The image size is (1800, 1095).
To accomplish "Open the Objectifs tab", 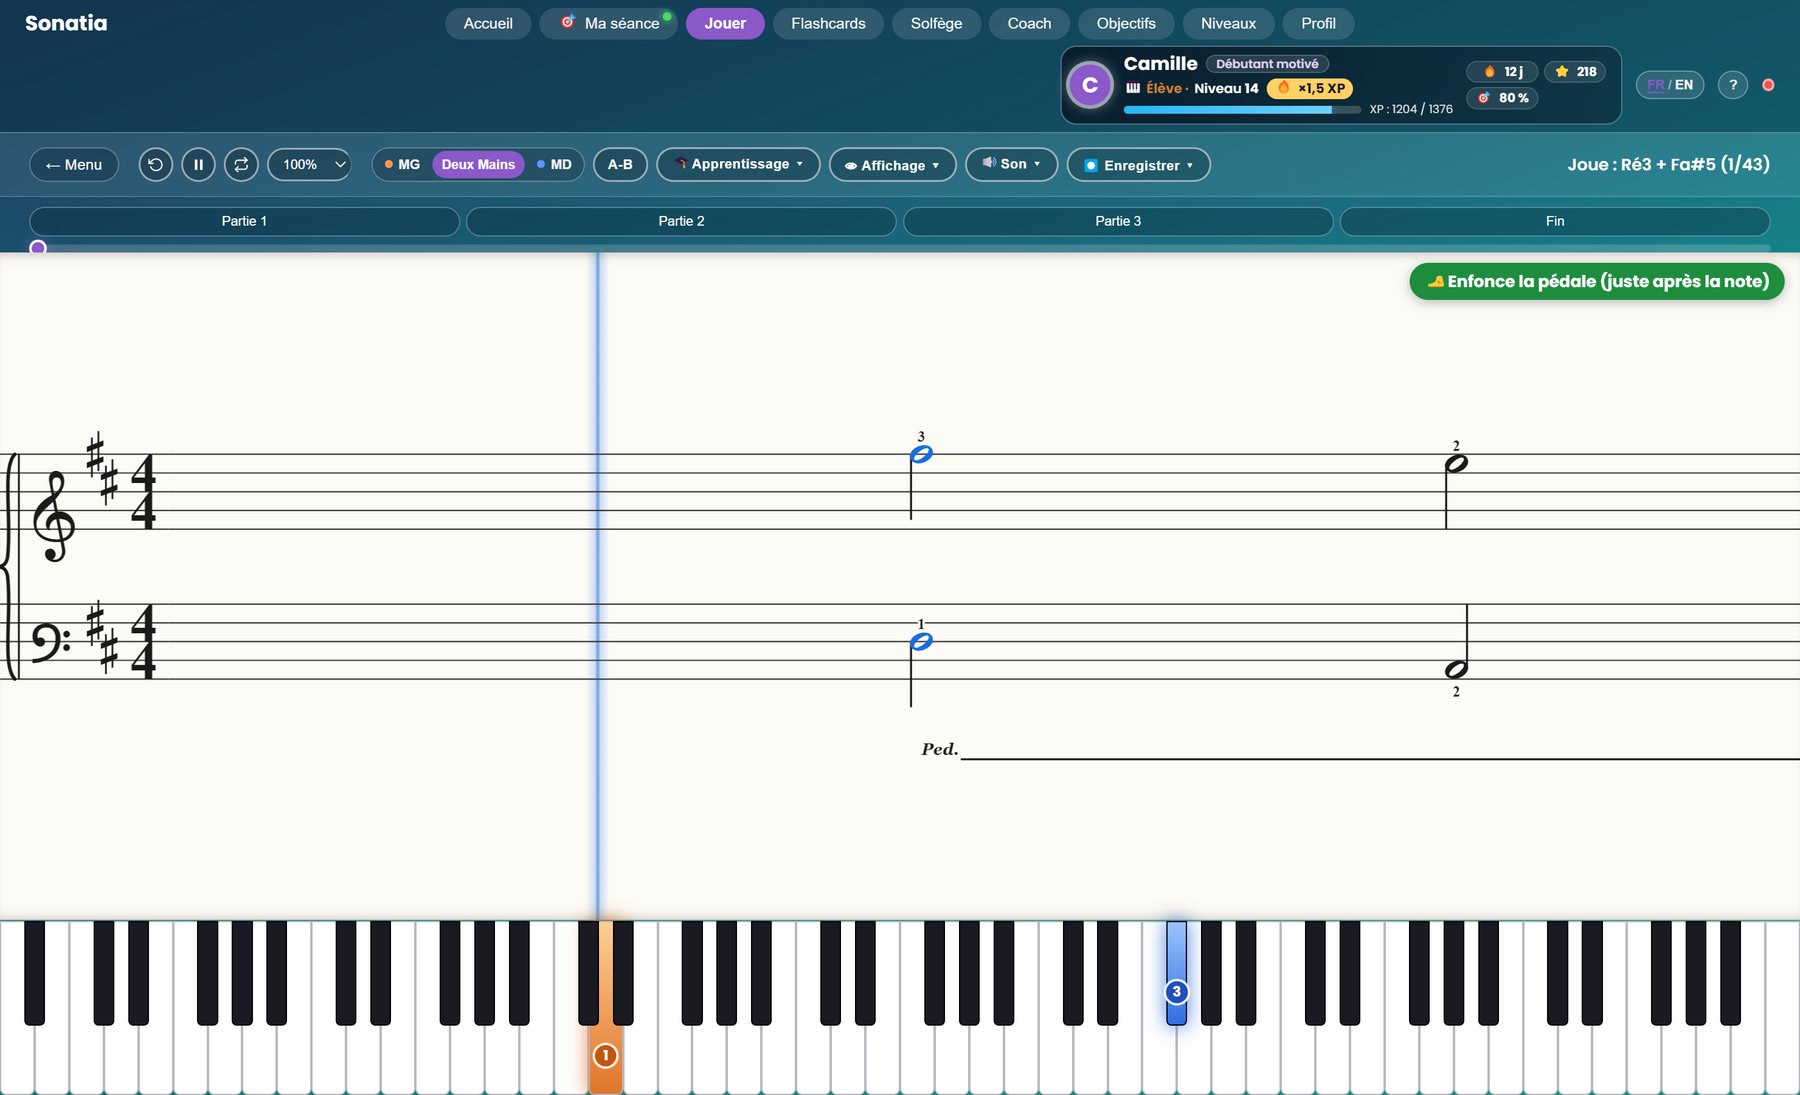I will (x=1126, y=23).
